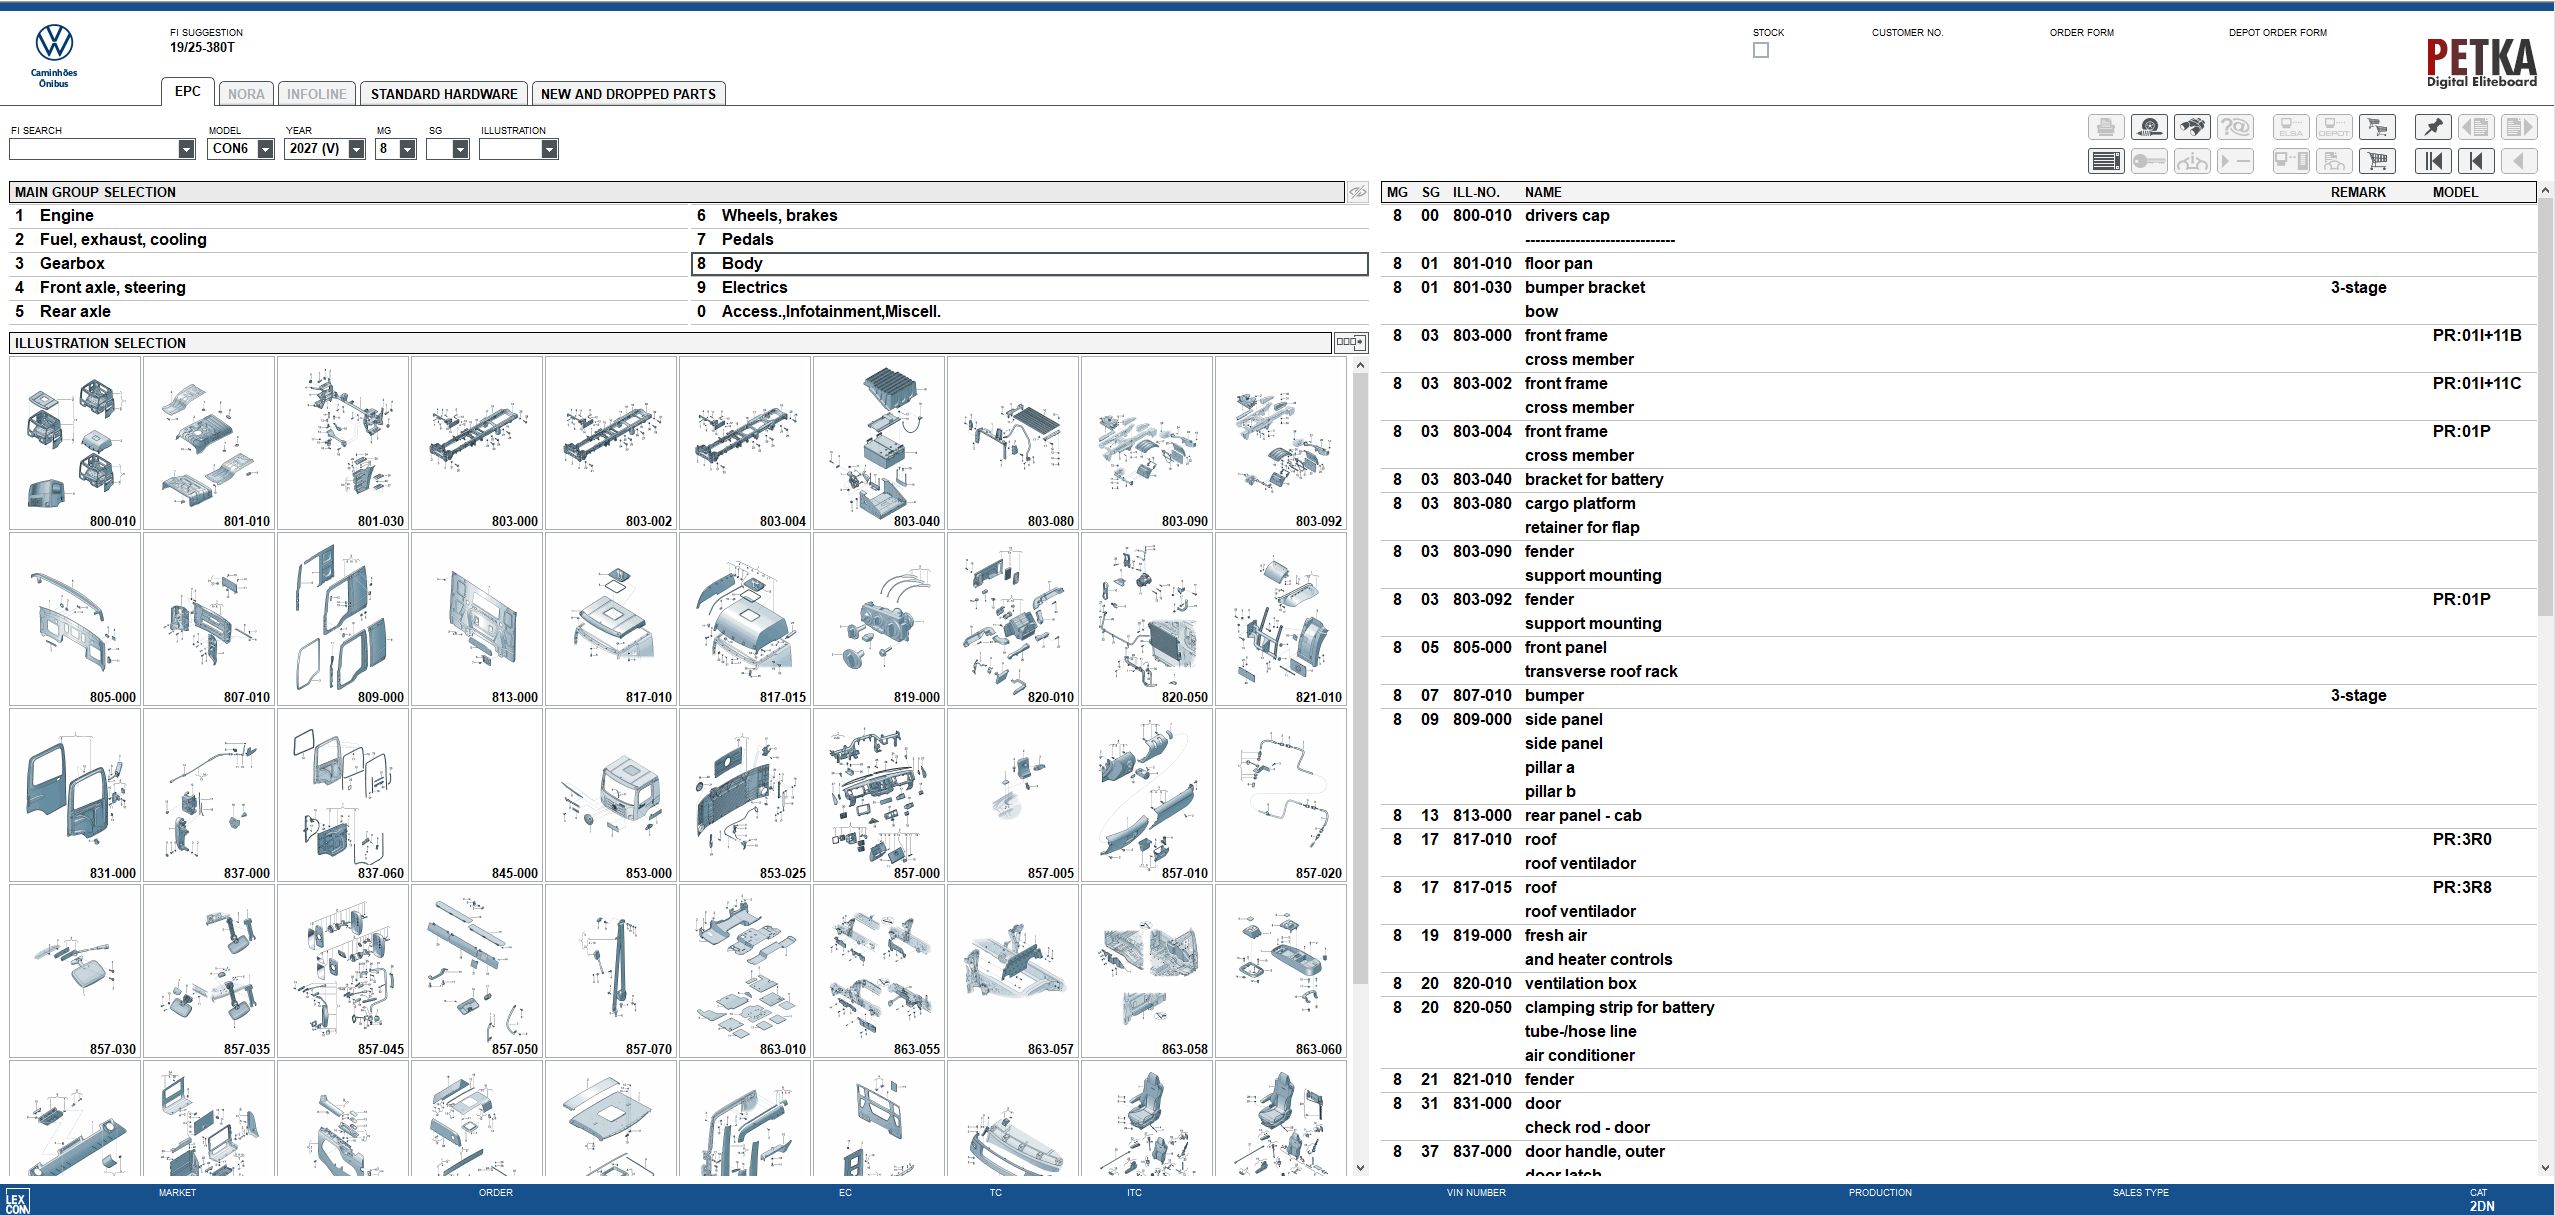Select main group 1 Engine
Image resolution: width=2555 pixels, height=1215 pixels.
click(348, 216)
